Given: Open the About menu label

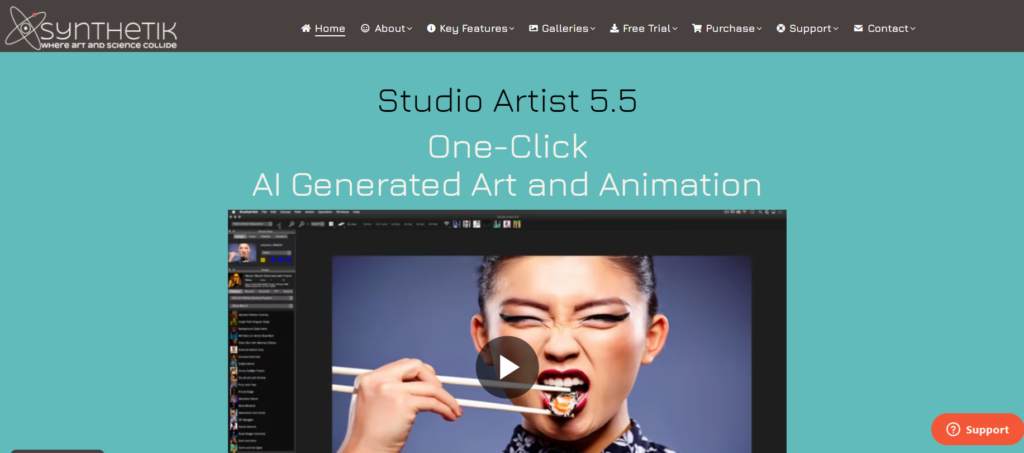Looking at the screenshot, I should tap(390, 28).
